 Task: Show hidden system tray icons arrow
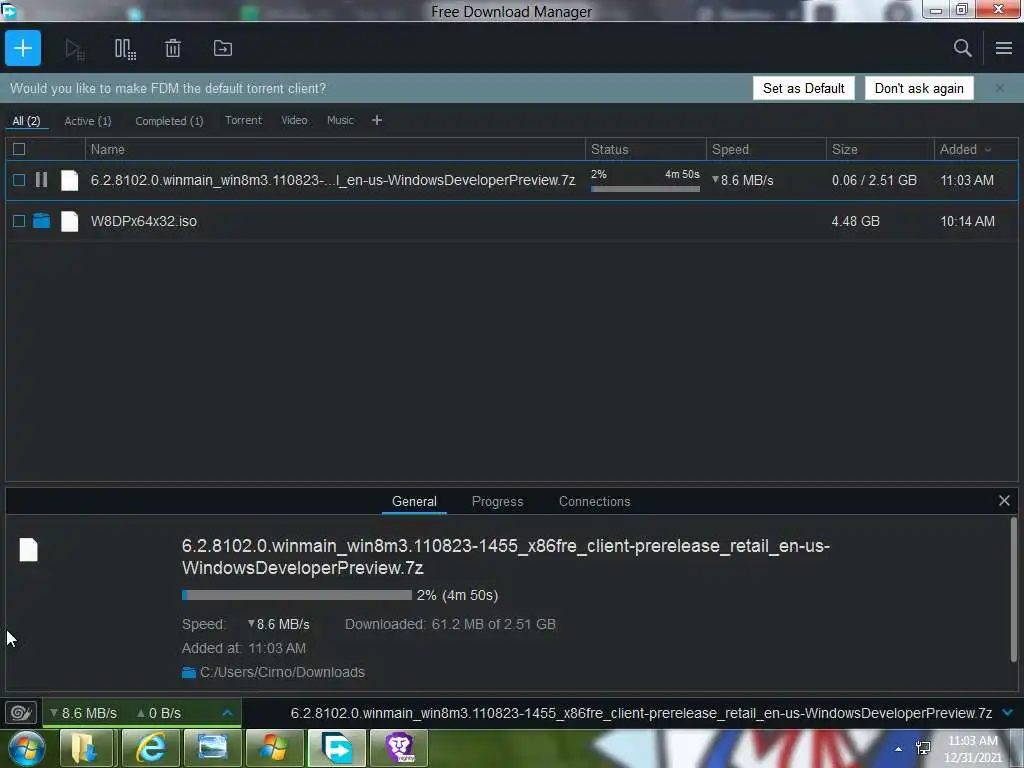coord(899,749)
